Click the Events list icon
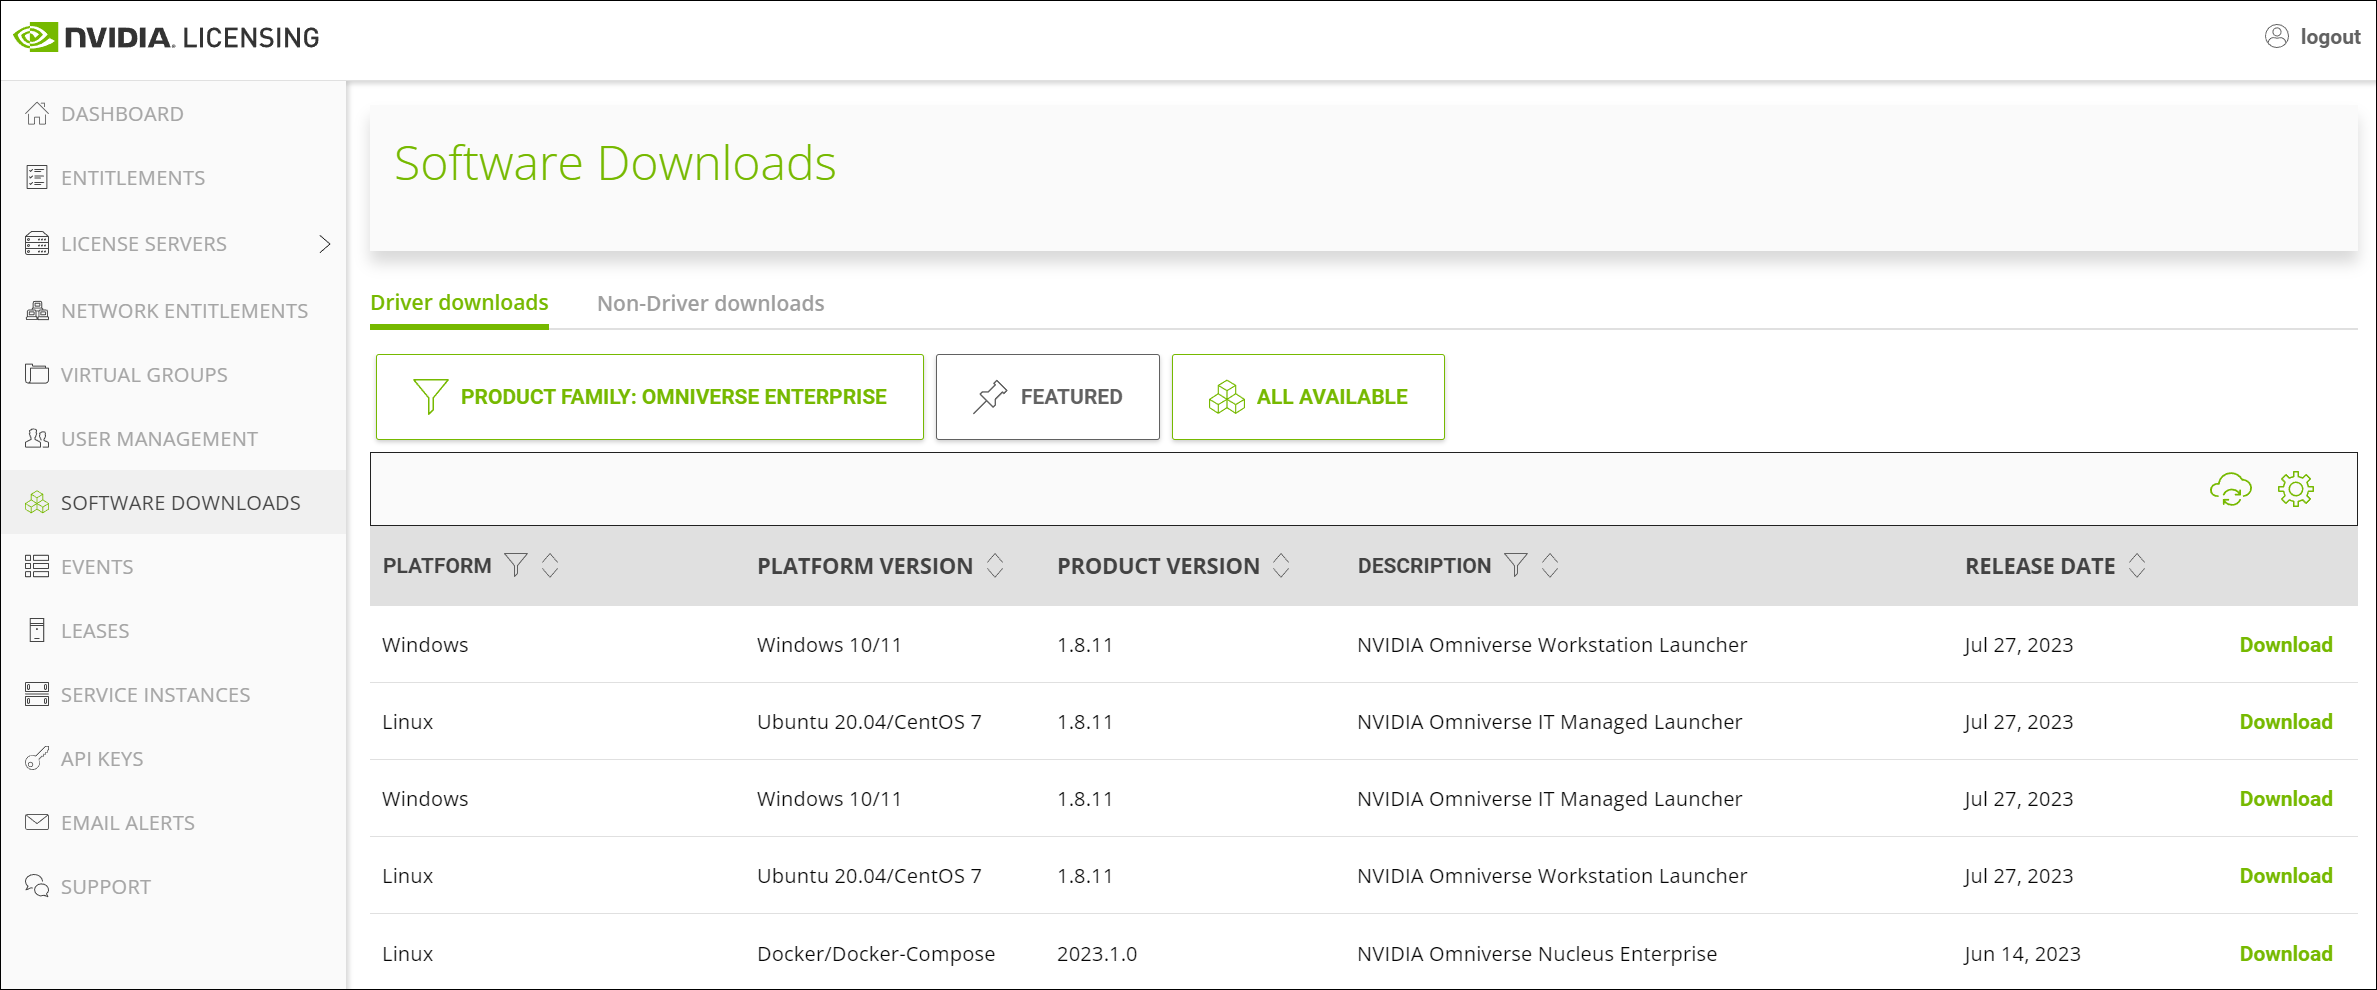Image resolution: width=2377 pixels, height=990 pixels. pyautogui.click(x=37, y=566)
